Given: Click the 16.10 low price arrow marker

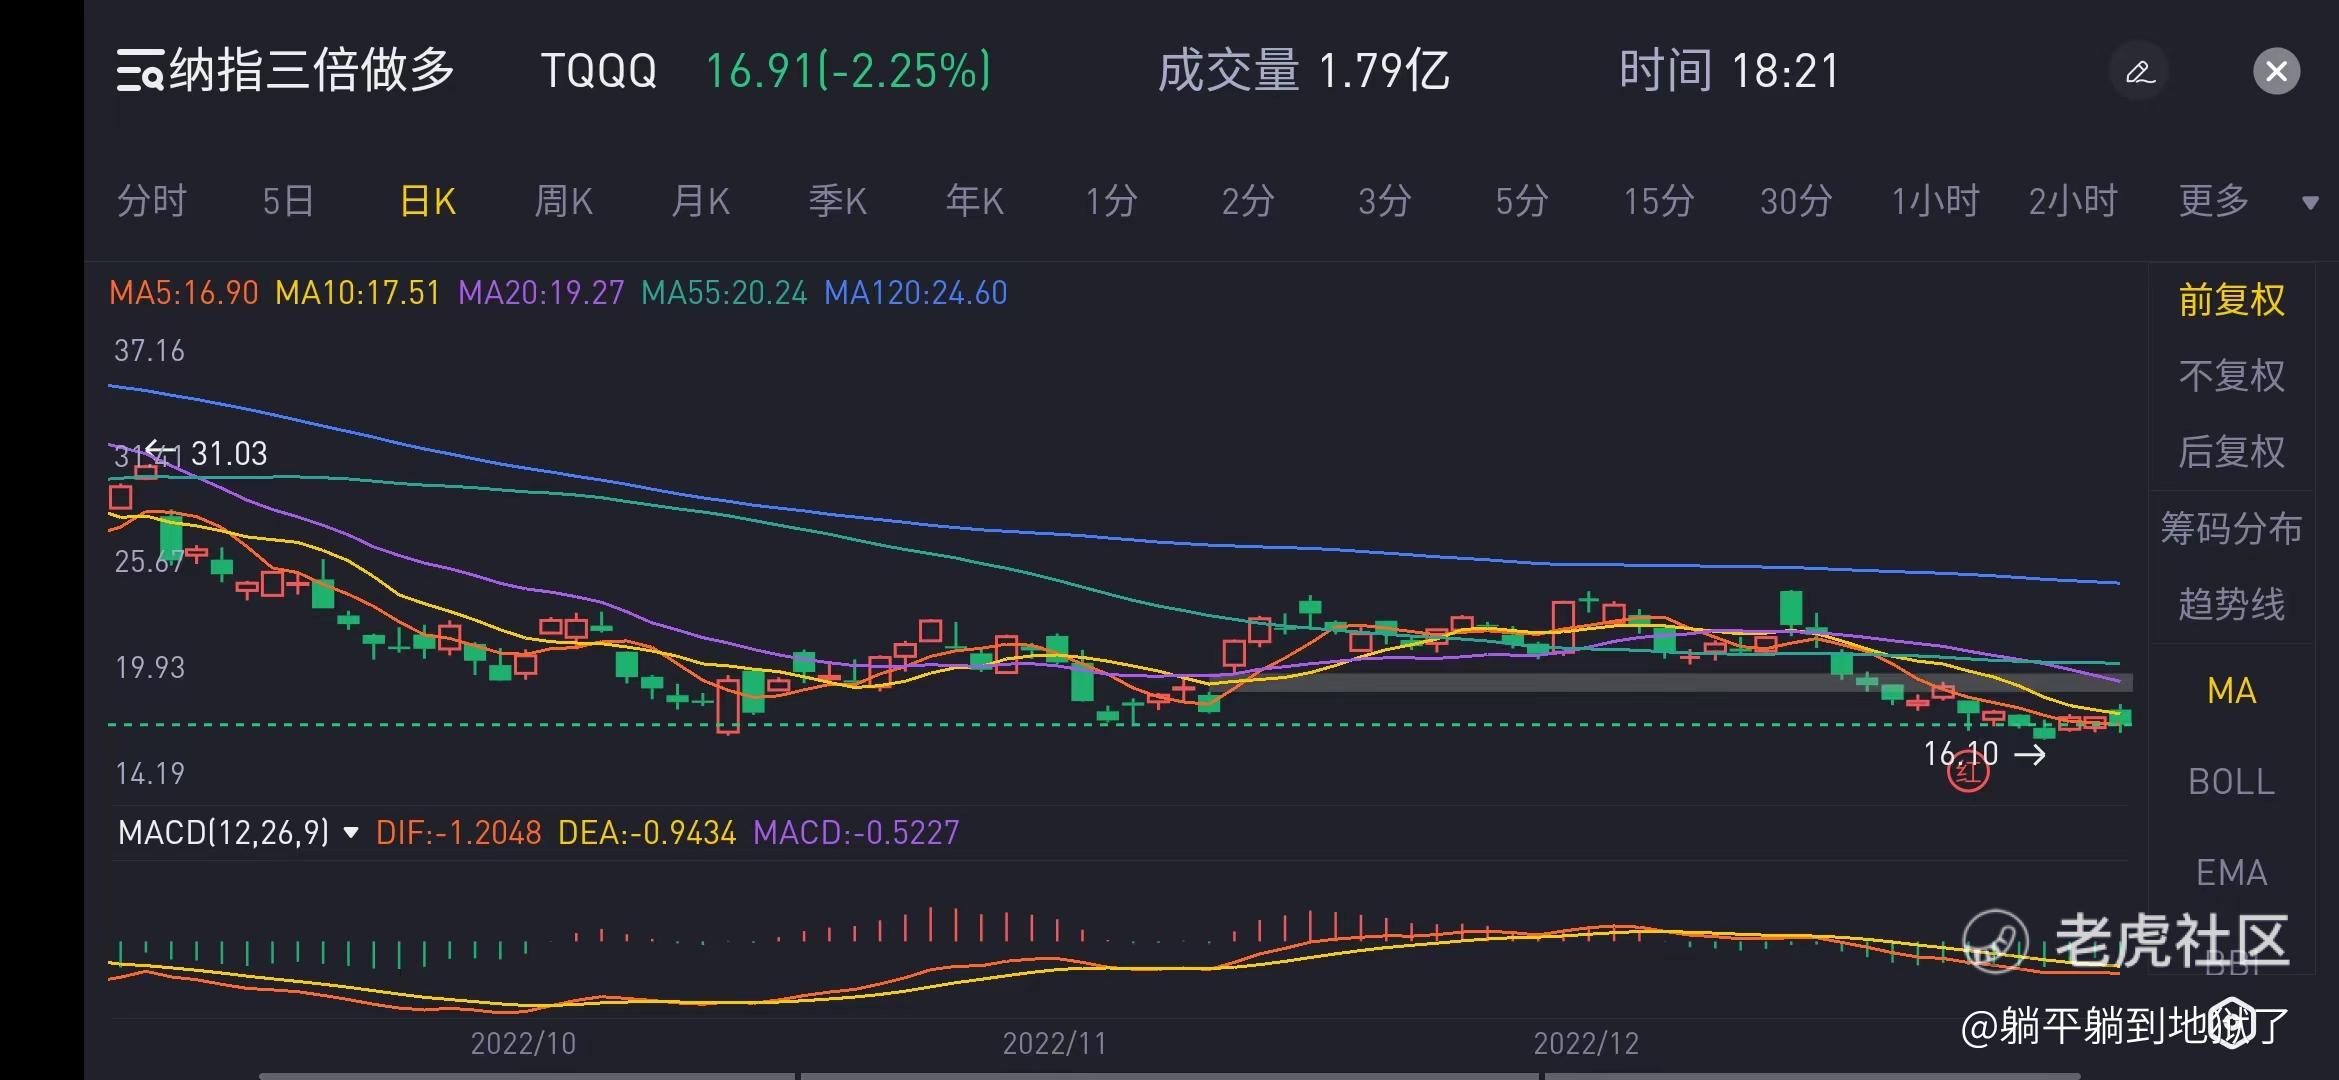Looking at the screenshot, I should pyautogui.click(x=1985, y=754).
